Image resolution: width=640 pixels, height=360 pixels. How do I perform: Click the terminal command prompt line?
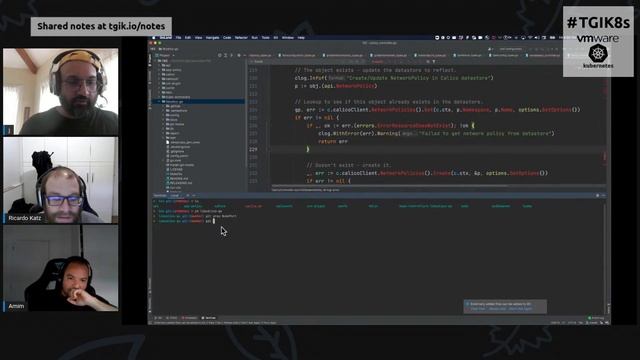(184, 221)
